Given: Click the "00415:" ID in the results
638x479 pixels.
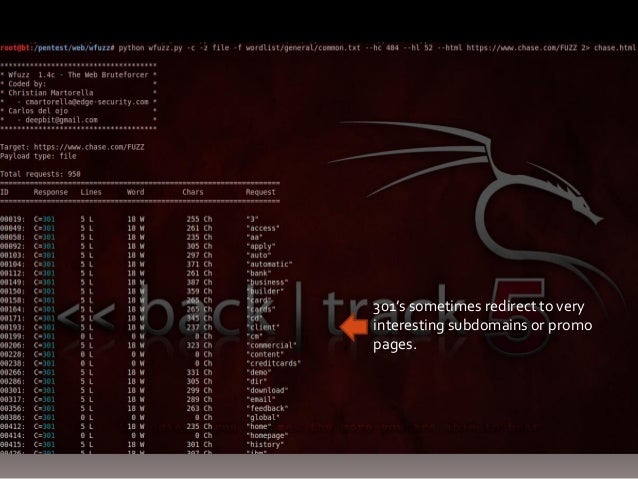Looking at the screenshot, I should tap(13, 444).
